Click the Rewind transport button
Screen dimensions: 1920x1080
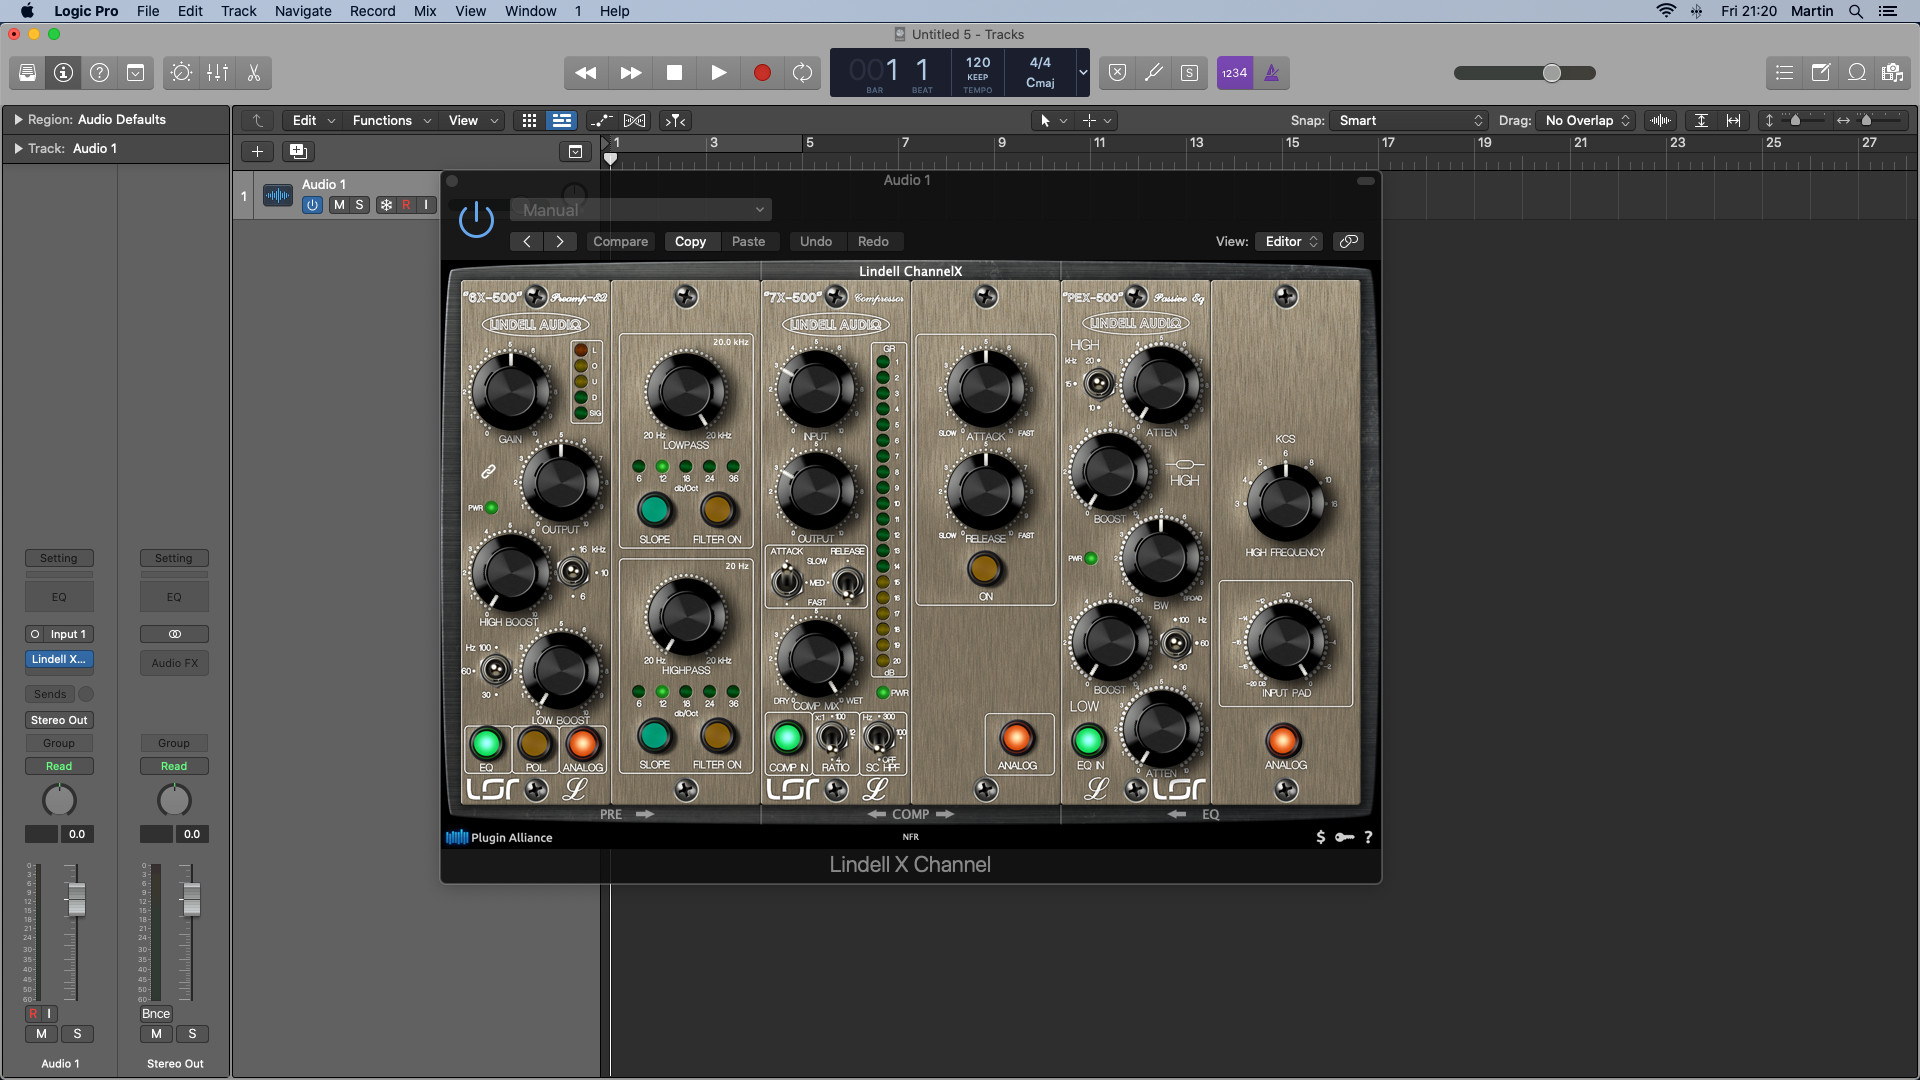pos(586,73)
